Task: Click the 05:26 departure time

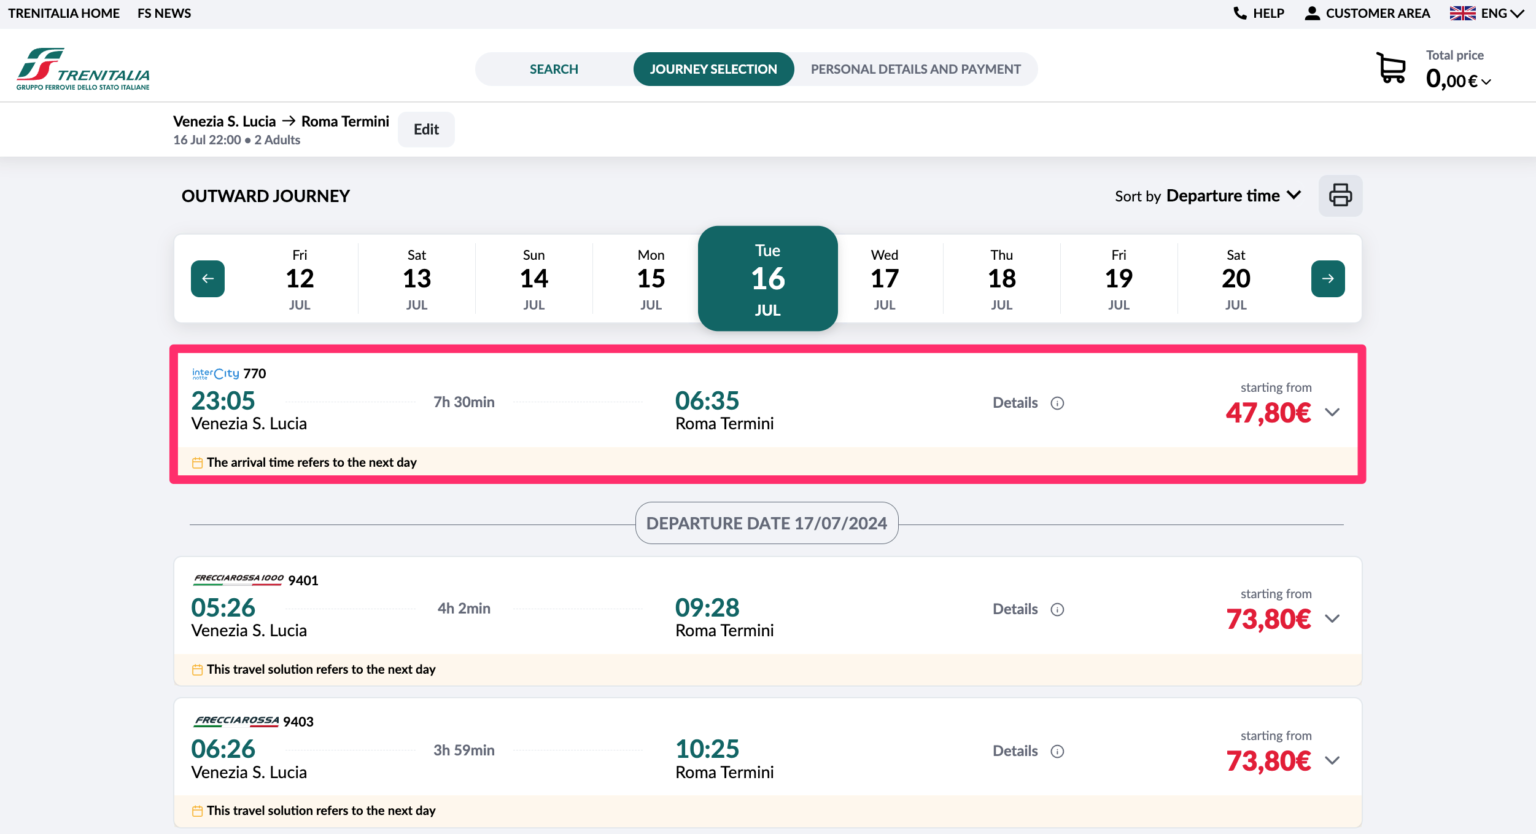Action: [x=223, y=608]
